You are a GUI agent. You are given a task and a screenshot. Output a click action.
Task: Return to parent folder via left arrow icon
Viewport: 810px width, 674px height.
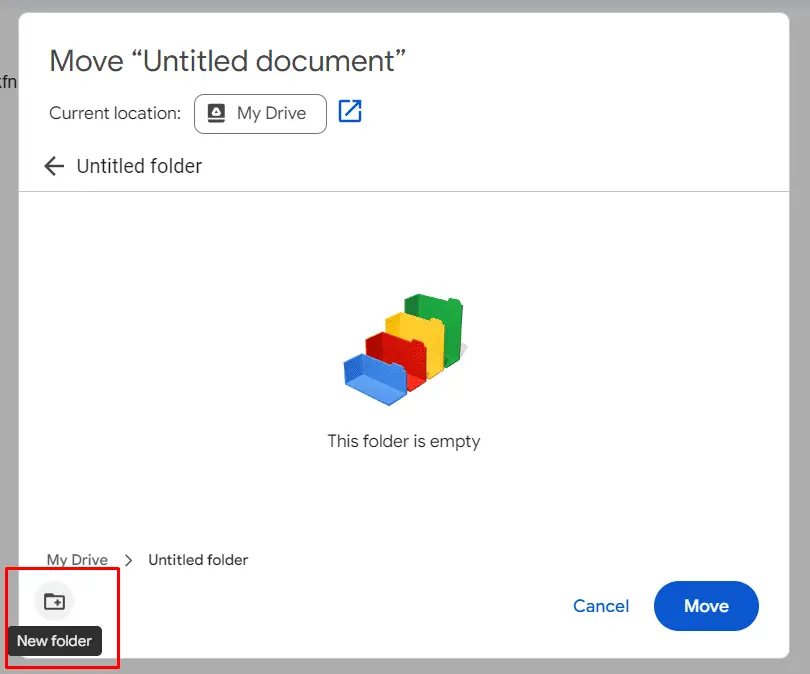[53, 166]
